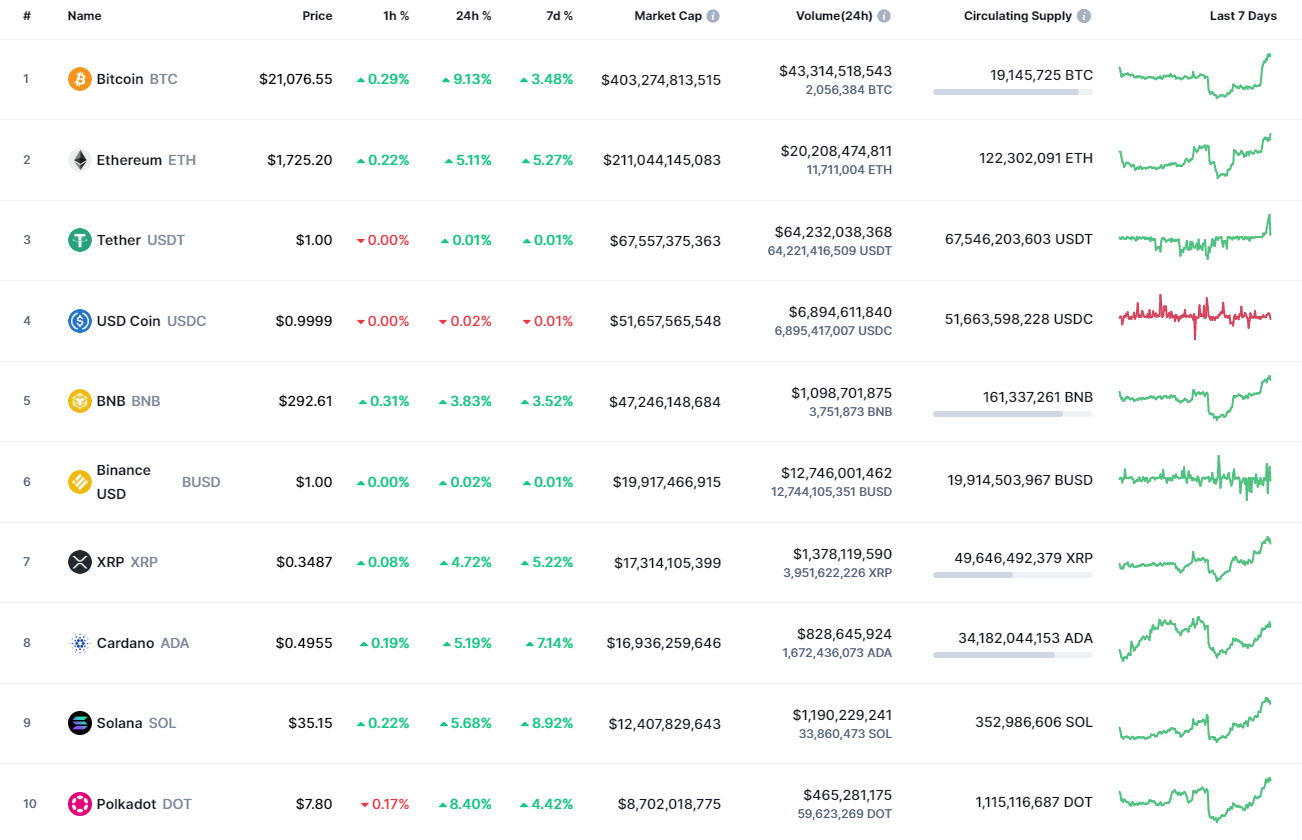
Task: Click the Cardano logo icon
Action: 78,643
